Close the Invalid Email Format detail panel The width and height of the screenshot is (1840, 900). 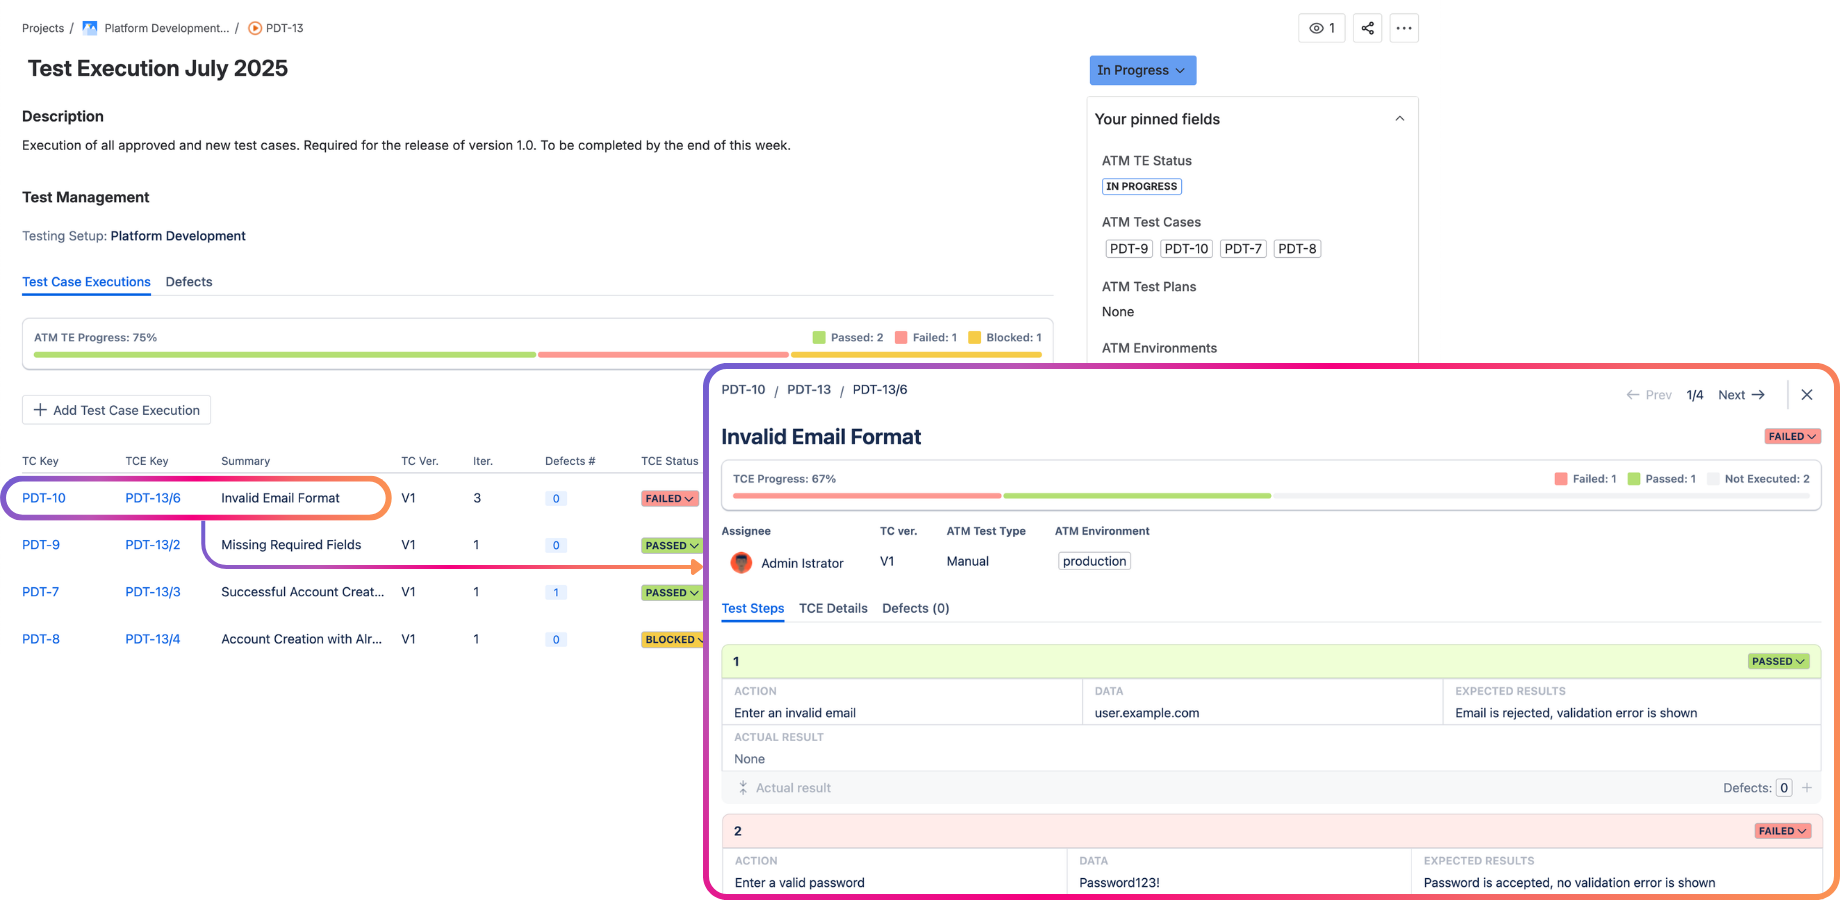[x=1807, y=394]
